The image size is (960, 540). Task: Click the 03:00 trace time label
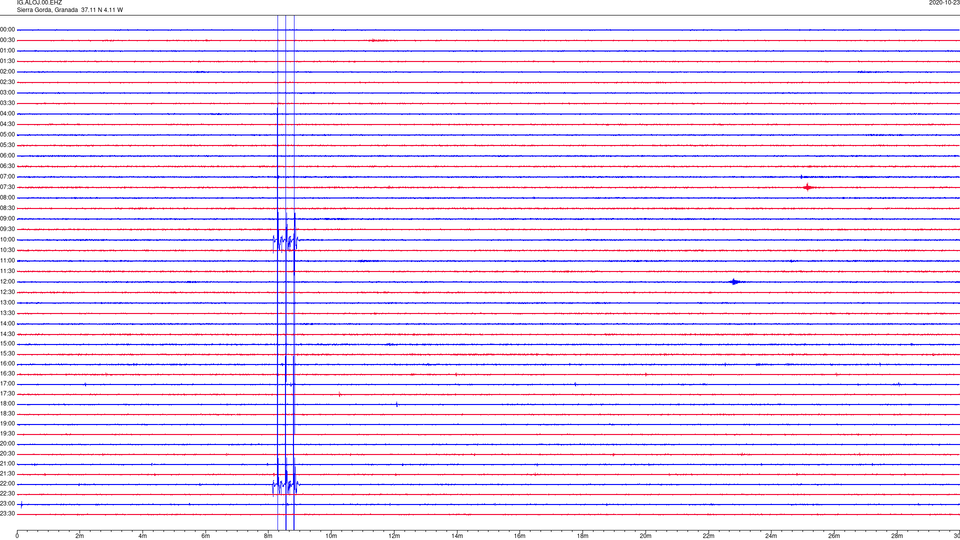click(x=7, y=92)
